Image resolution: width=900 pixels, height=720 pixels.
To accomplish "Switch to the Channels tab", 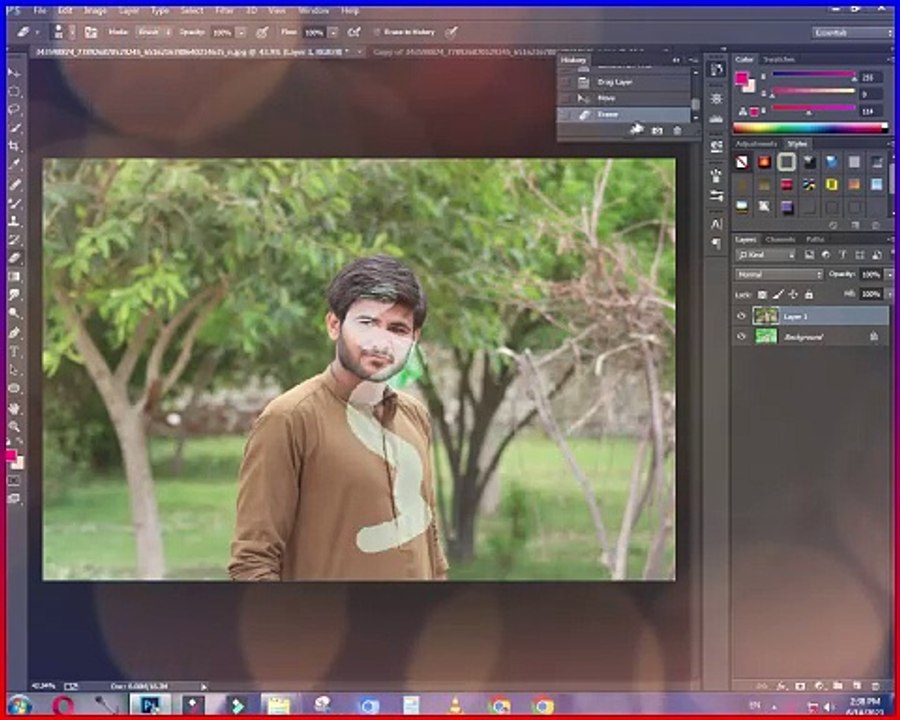I will [780, 239].
